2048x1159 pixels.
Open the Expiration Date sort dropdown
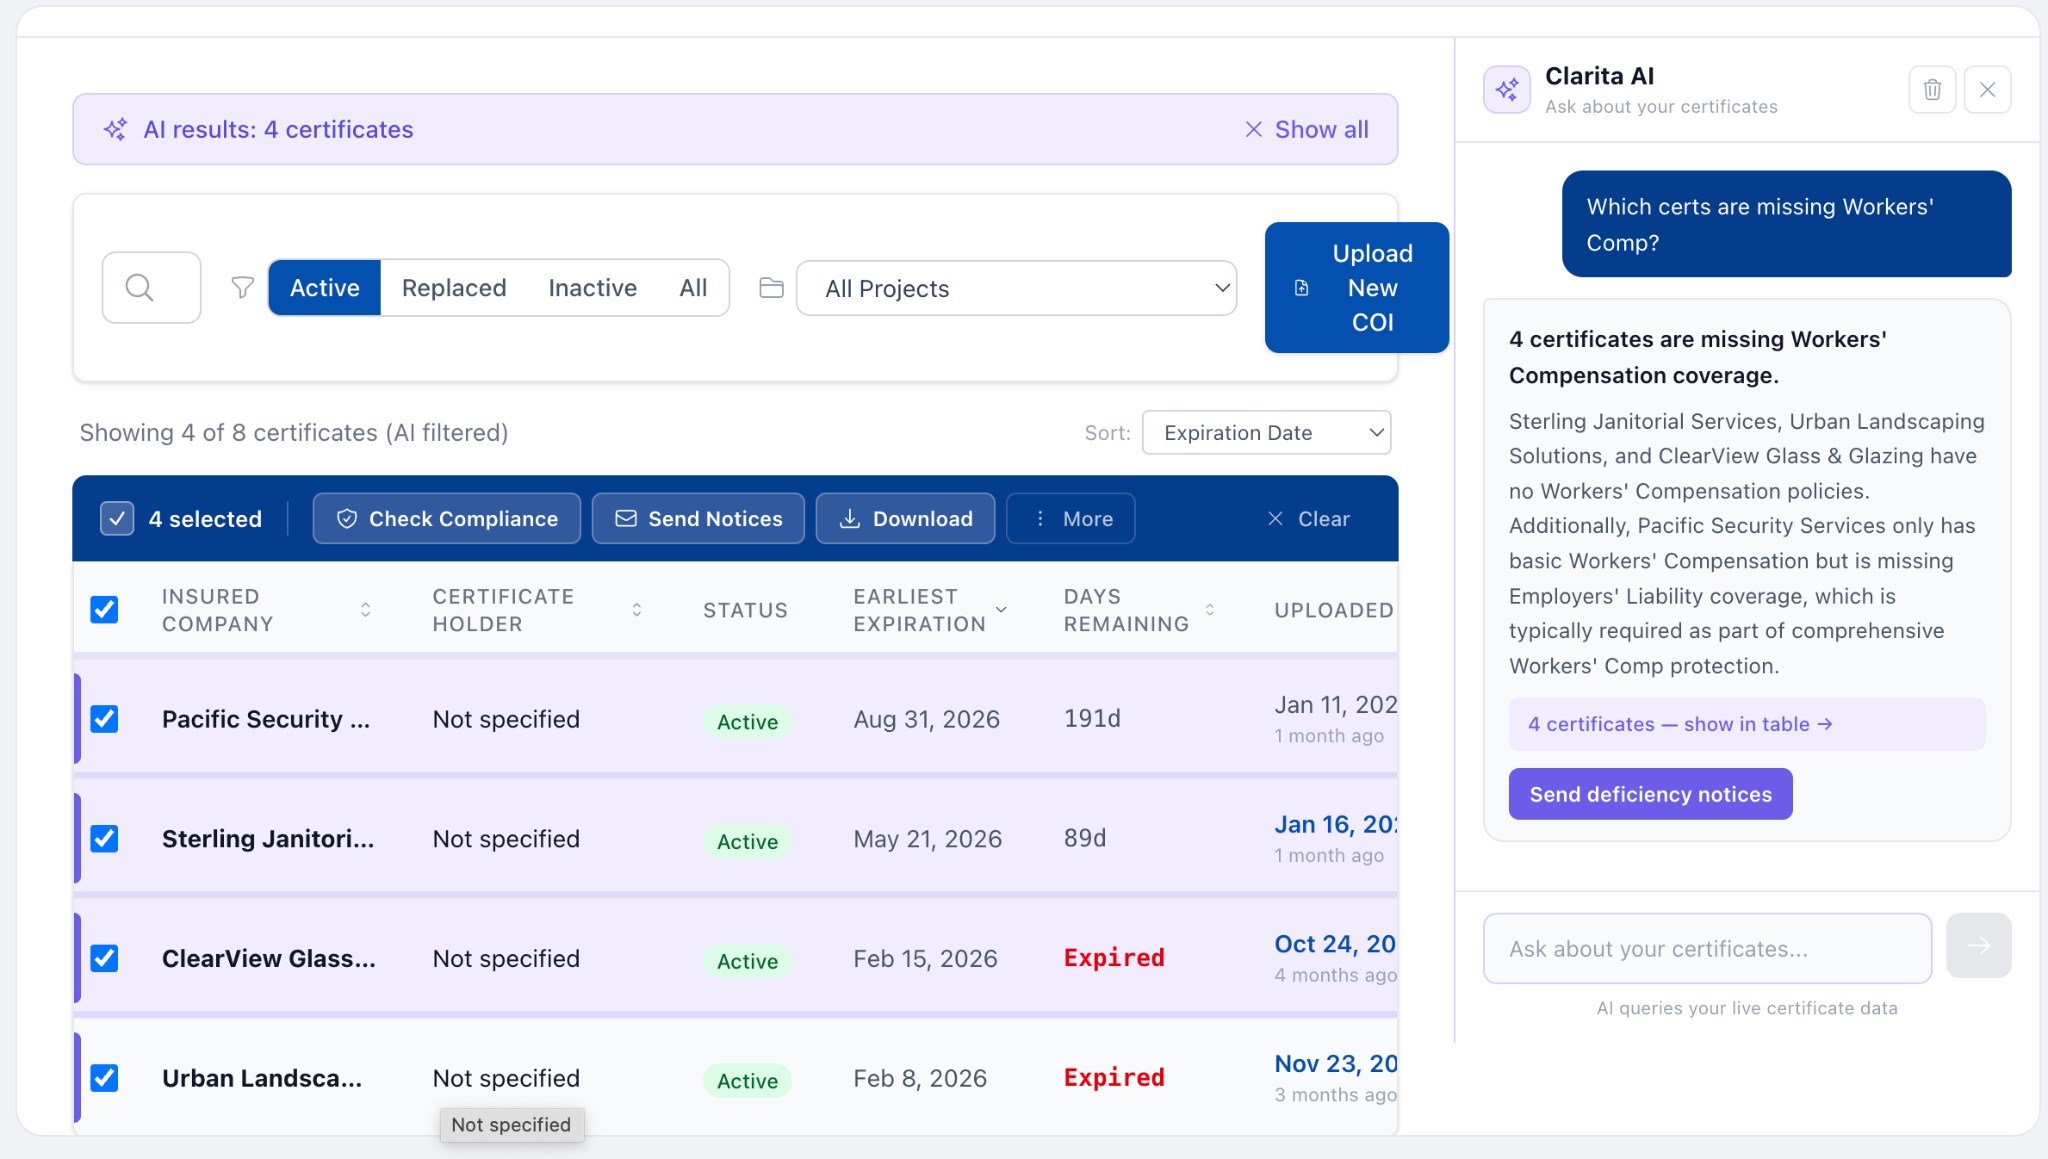tap(1266, 432)
